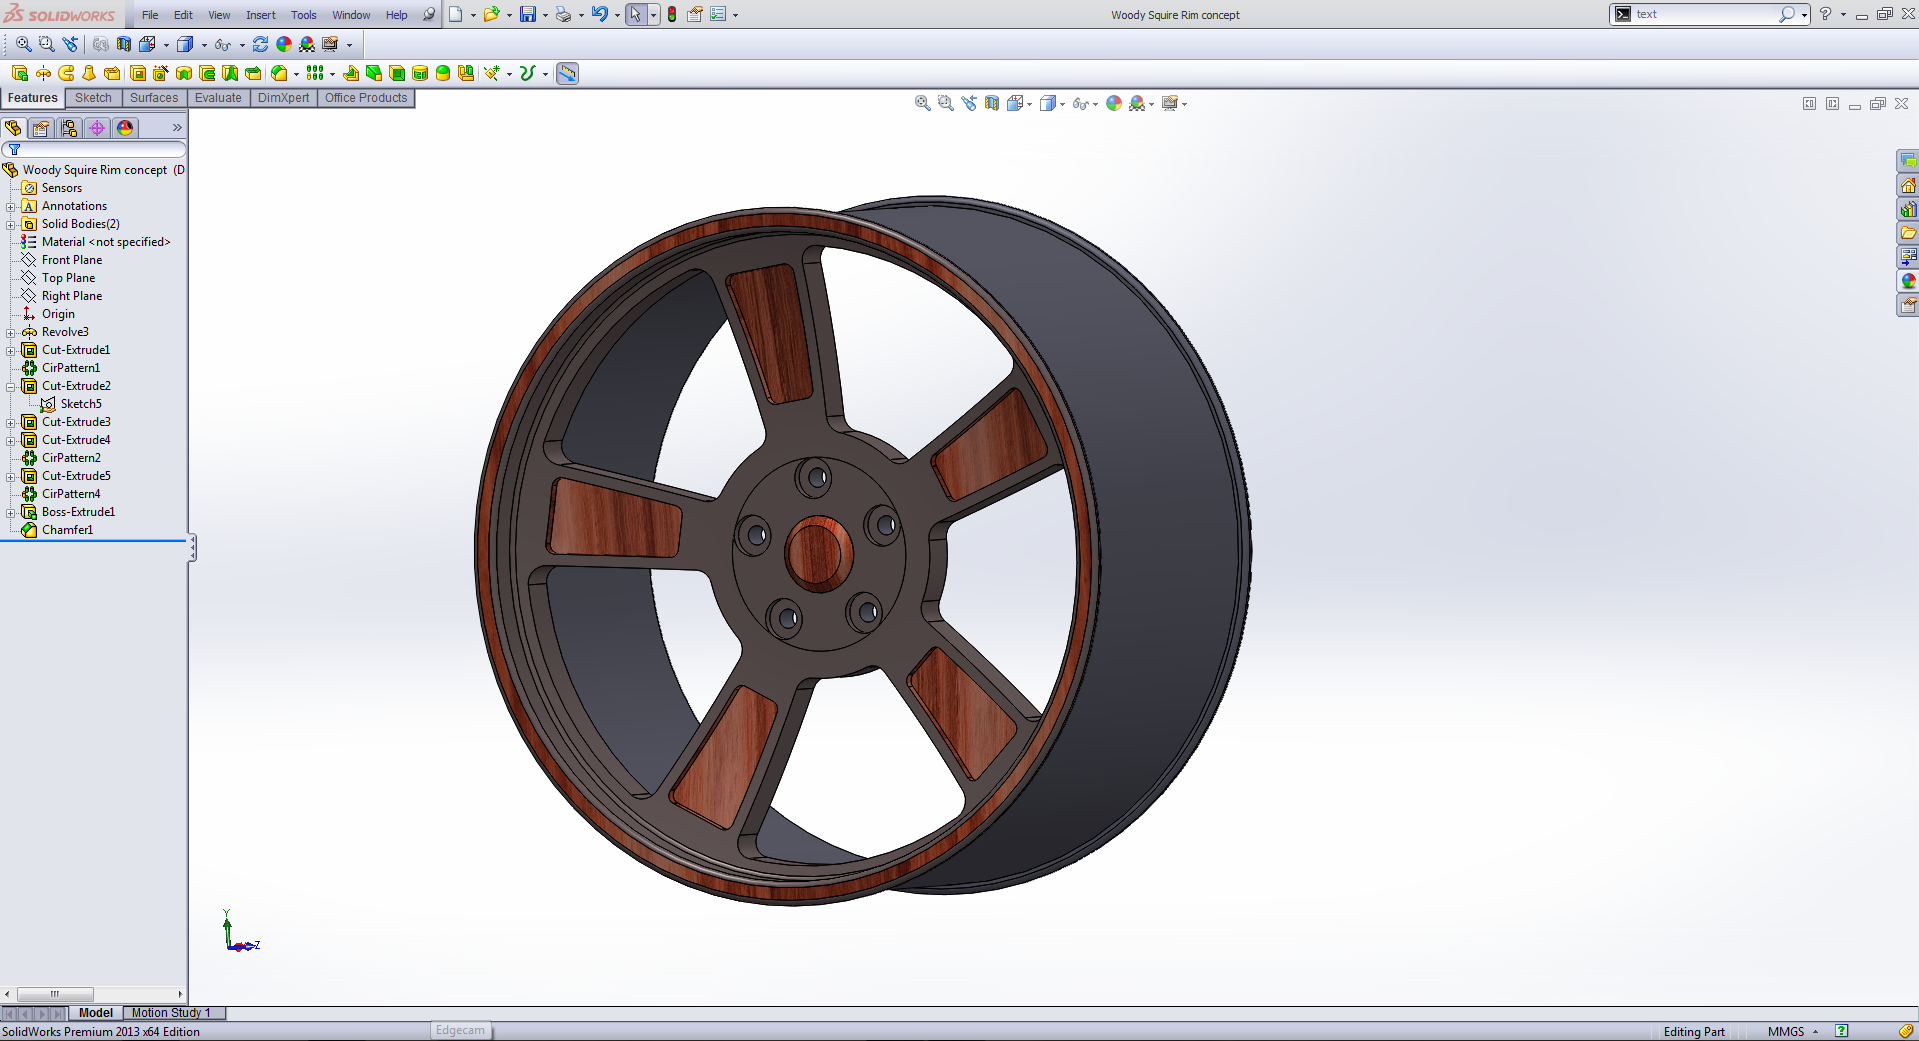Screen dimensions: 1919x1041
Task: Open the Hide/Show Items dropdown in the viewport toolbar
Action: pyautogui.click(x=1095, y=104)
